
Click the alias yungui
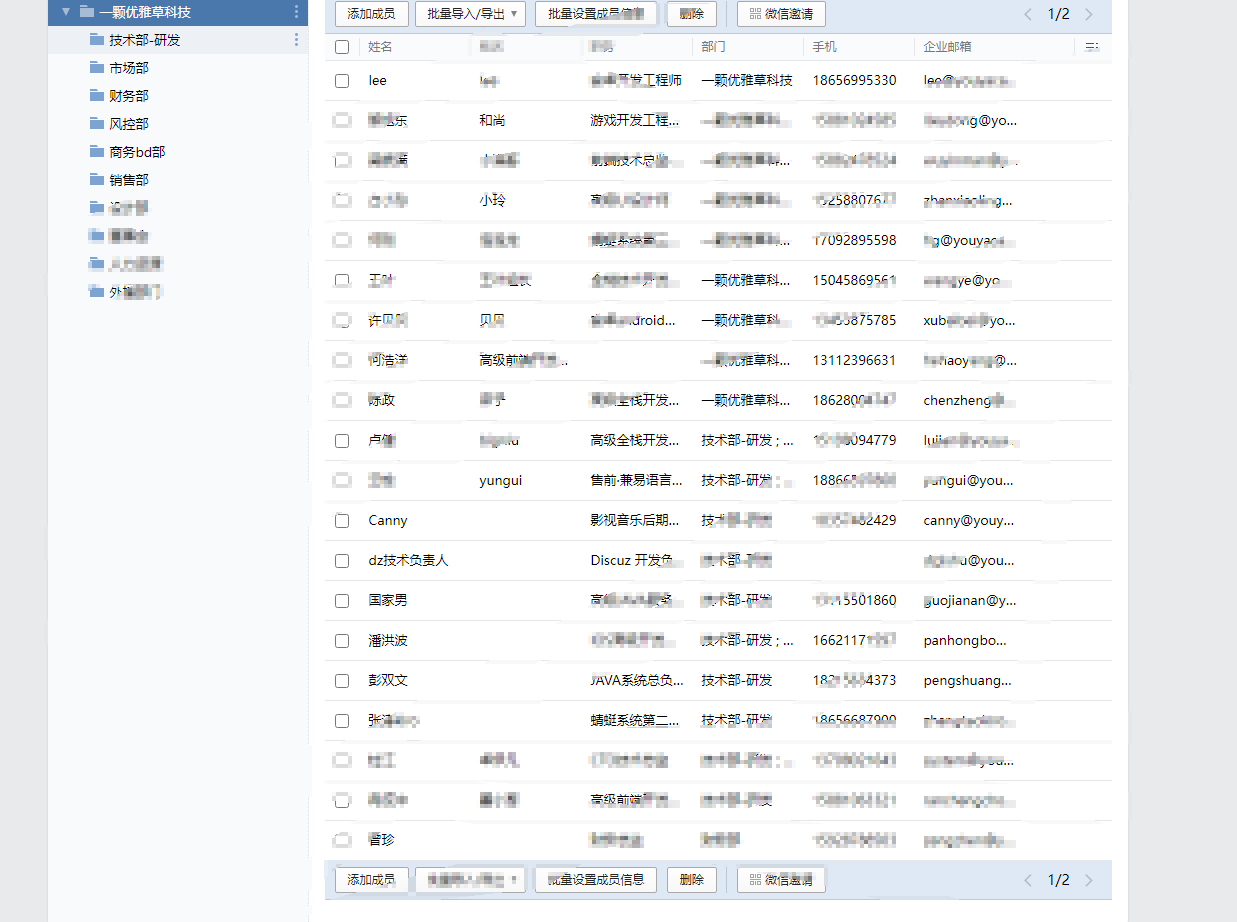tap(501, 480)
